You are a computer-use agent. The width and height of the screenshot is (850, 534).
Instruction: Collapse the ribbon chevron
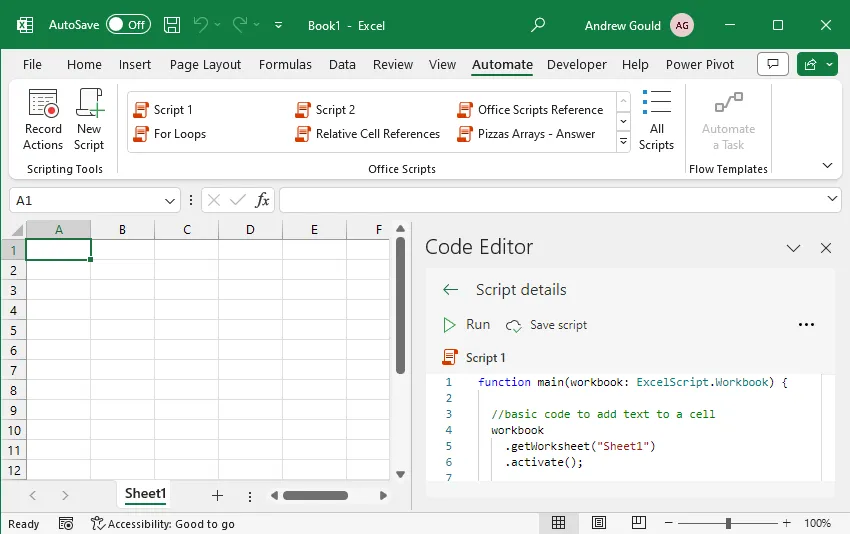point(827,165)
